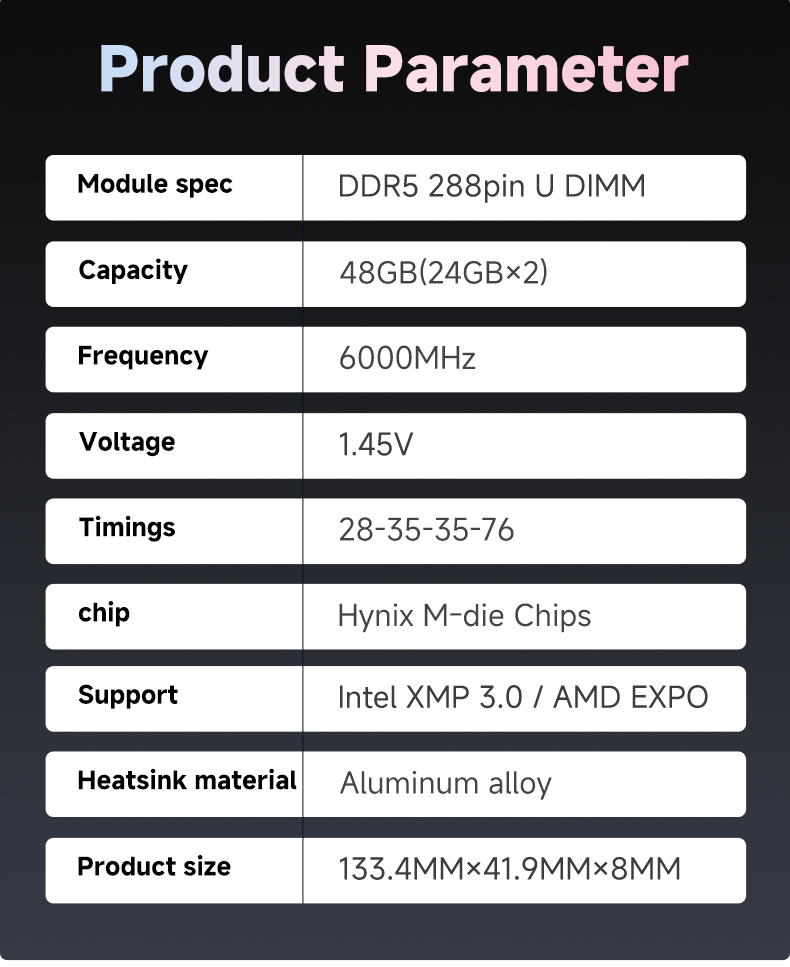Click the 6000MHz frequency value
This screenshot has height=967, width=790.
[x=407, y=358]
